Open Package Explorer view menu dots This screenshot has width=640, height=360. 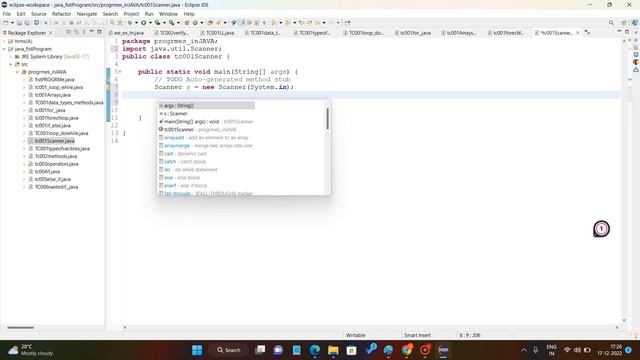(x=84, y=32)
